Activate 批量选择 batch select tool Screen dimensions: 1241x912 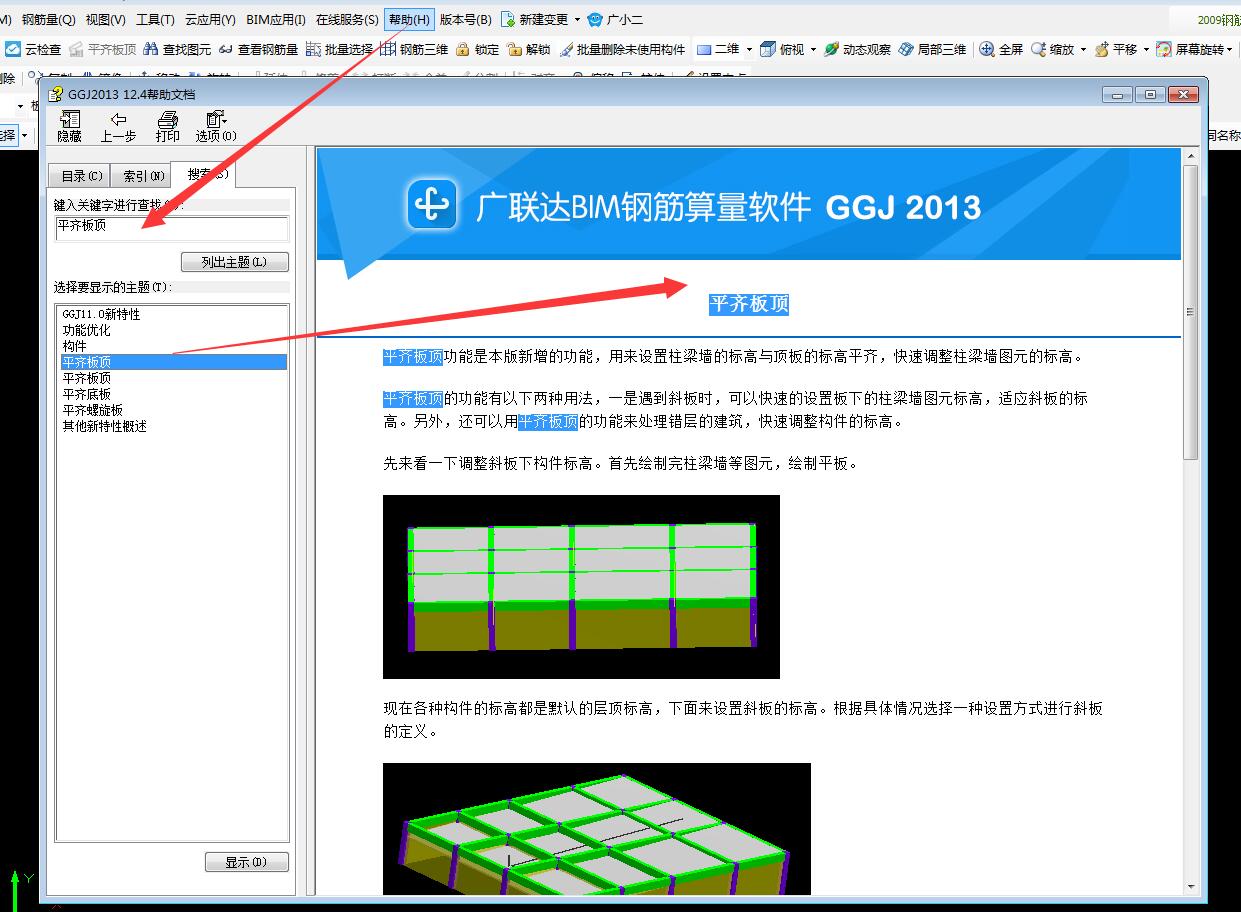[x=340, y=49]
